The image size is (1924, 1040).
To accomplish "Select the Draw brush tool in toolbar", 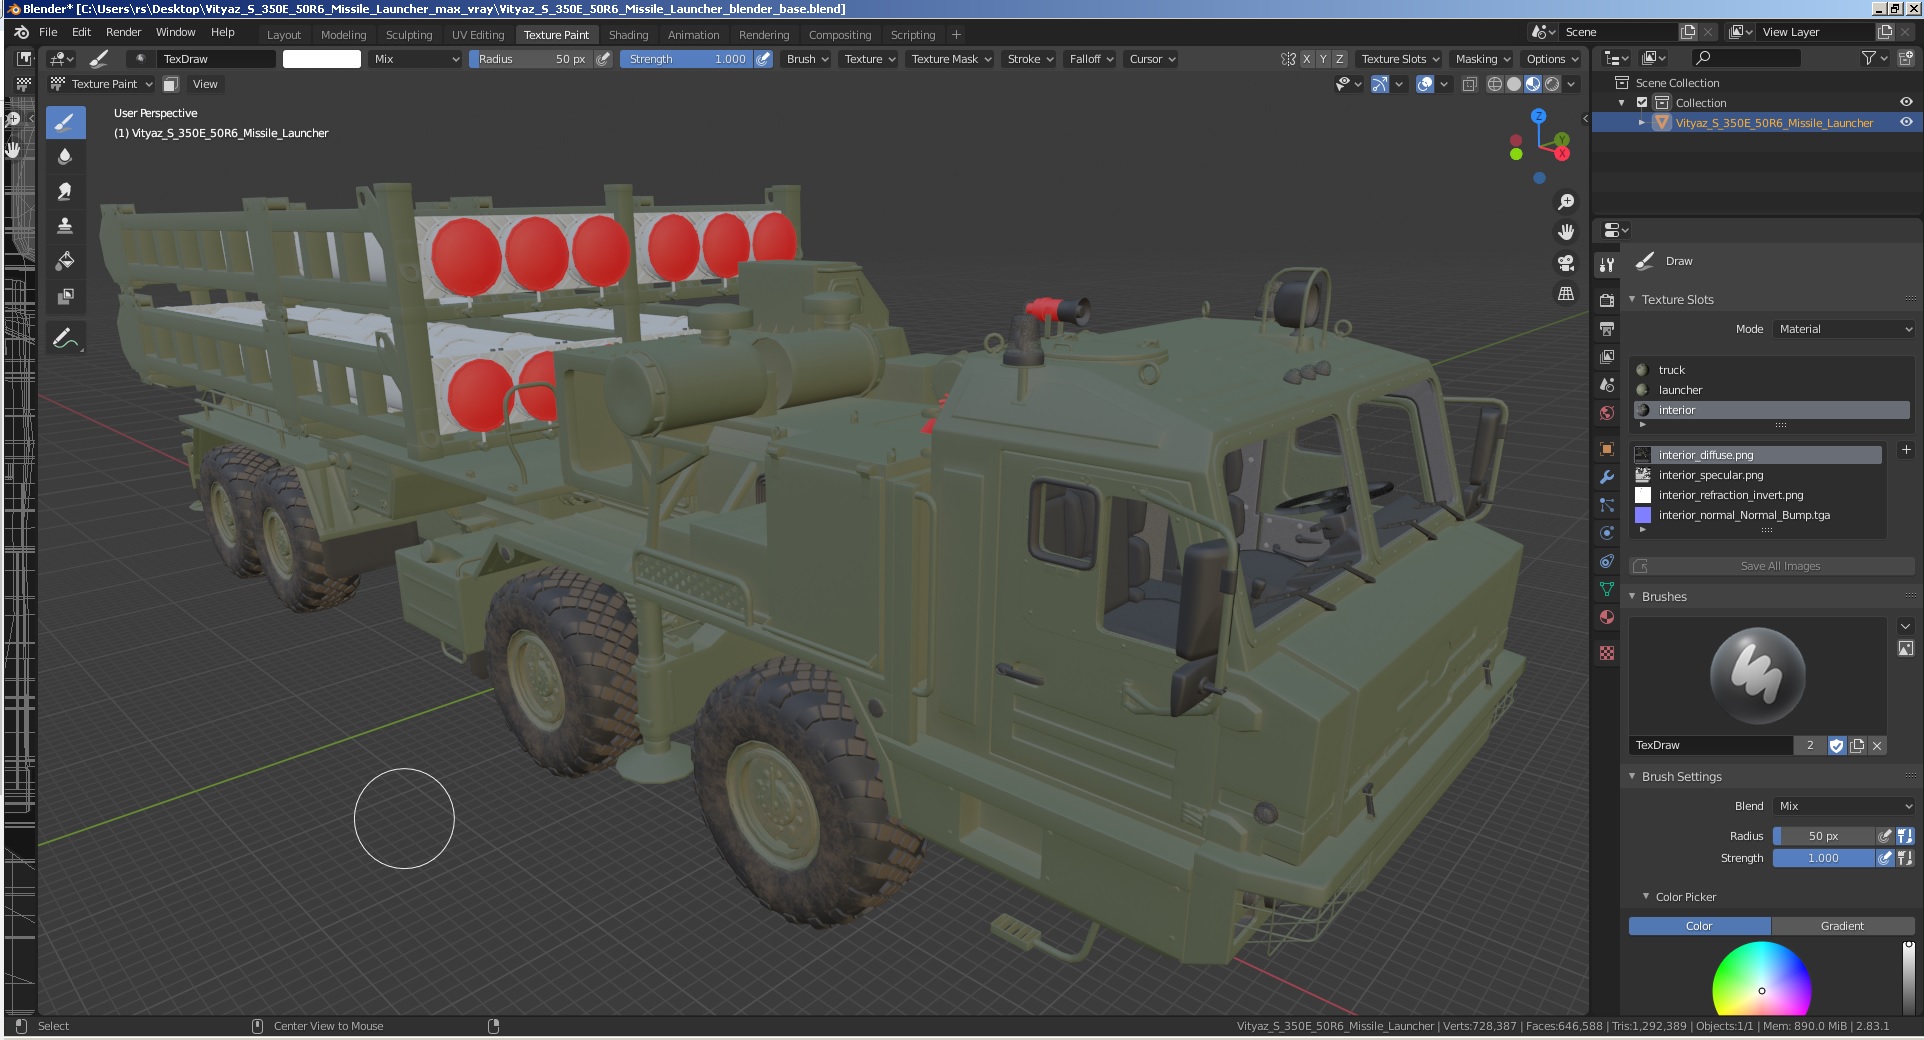I will click(65, 122).
